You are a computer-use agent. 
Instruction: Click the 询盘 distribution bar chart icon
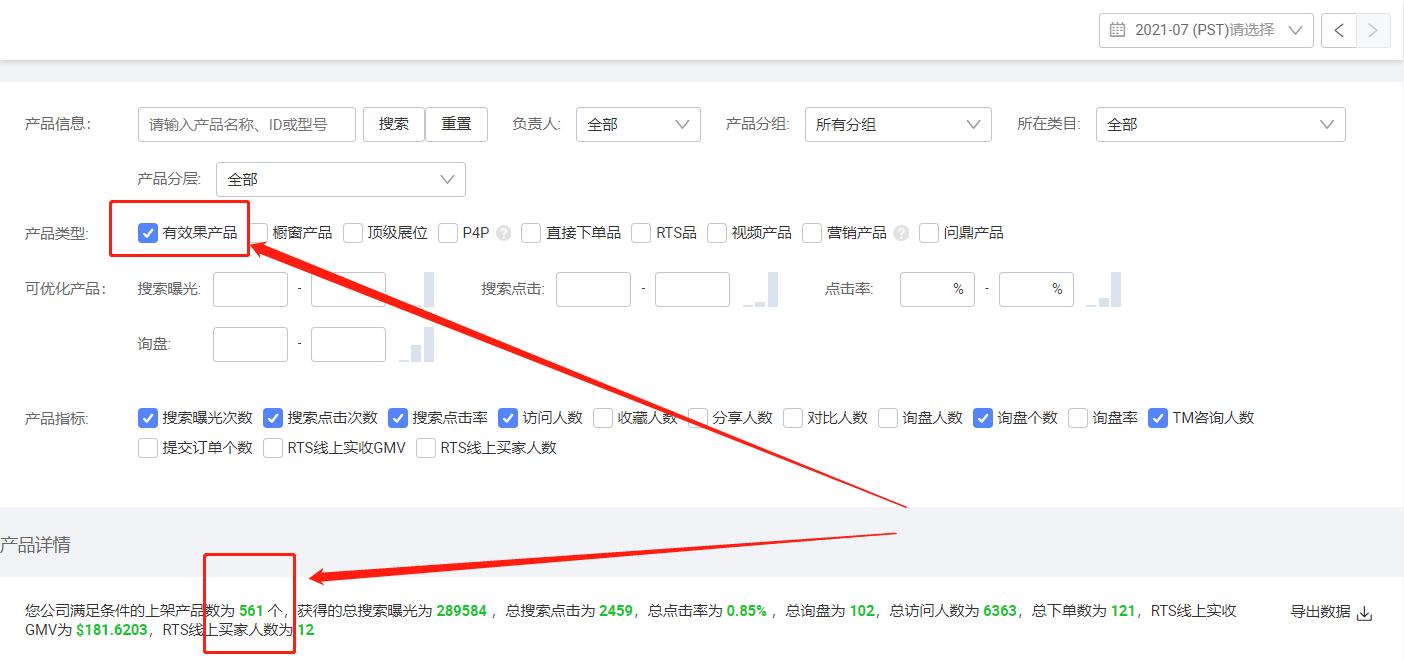click(x=416, y=344)
